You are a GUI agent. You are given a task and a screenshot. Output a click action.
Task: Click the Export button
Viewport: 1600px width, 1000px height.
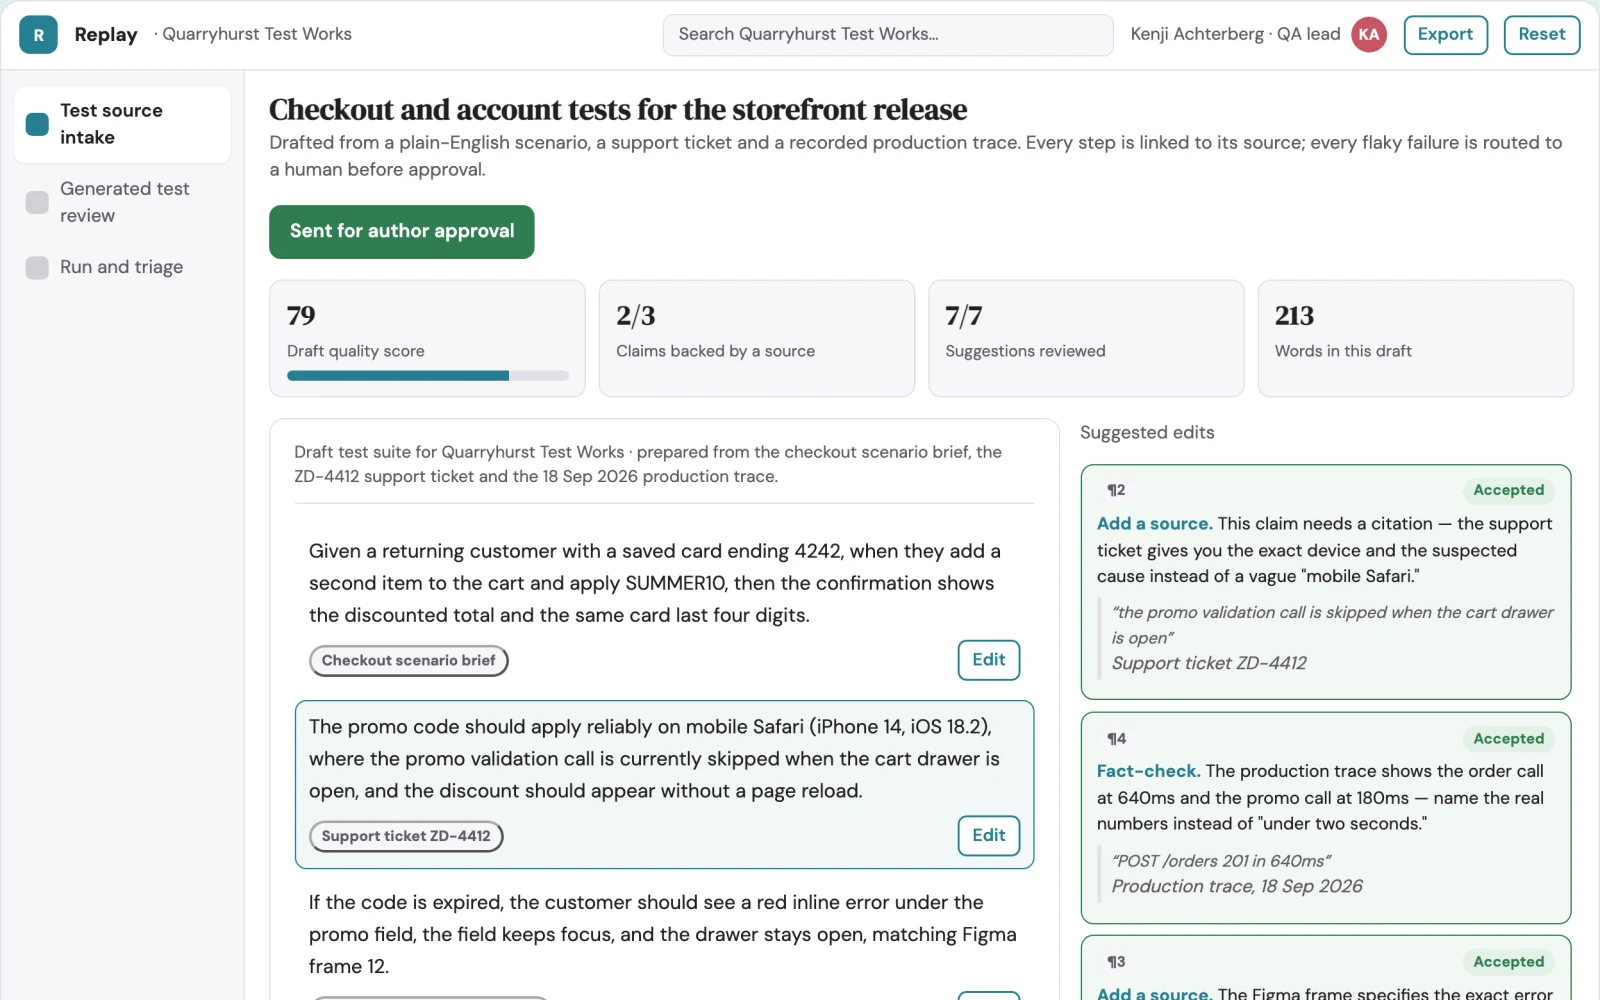coord(1445,35)
